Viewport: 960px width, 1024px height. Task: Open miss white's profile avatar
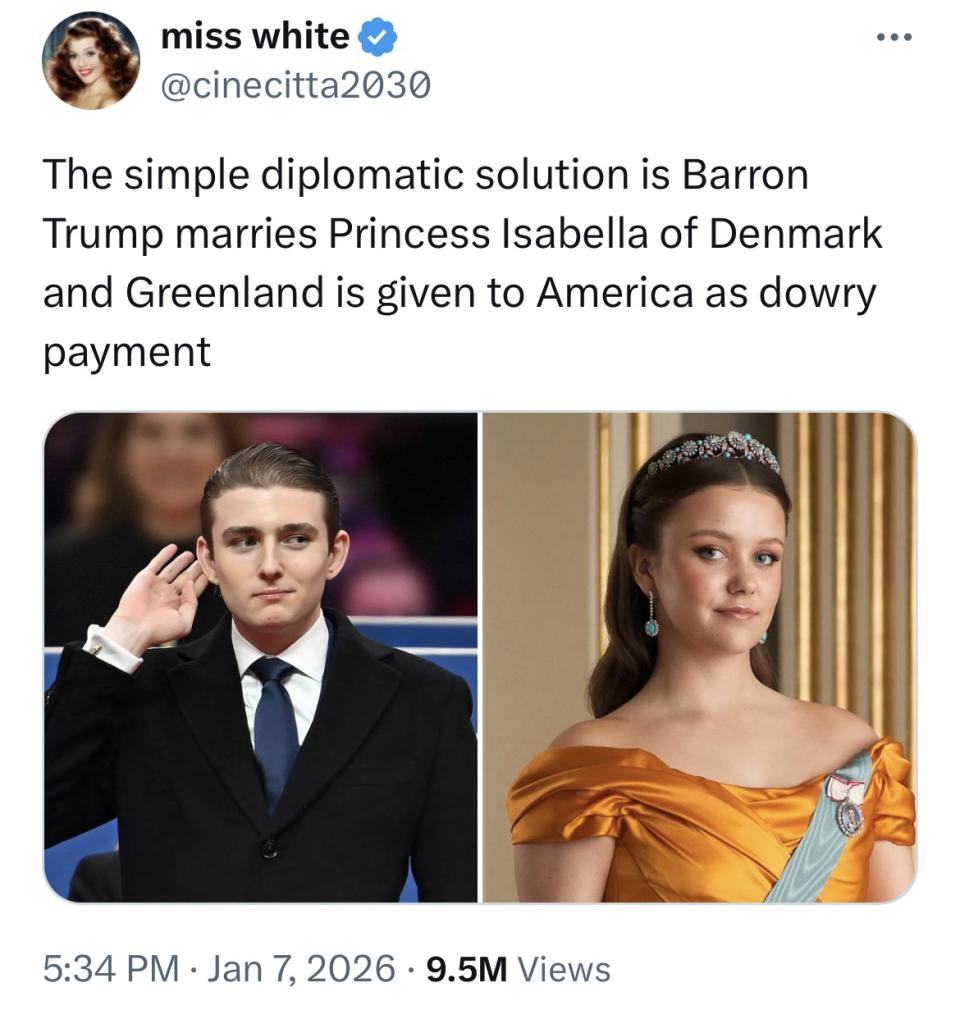pos(91,60)
